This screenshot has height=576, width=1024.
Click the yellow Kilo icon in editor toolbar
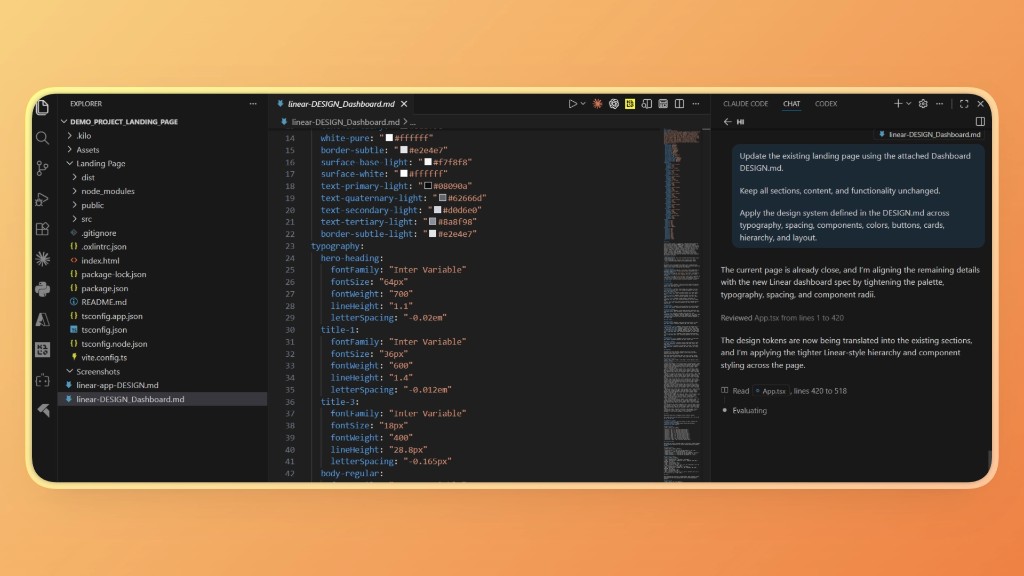pyautogui.click(x=630, y=104)
